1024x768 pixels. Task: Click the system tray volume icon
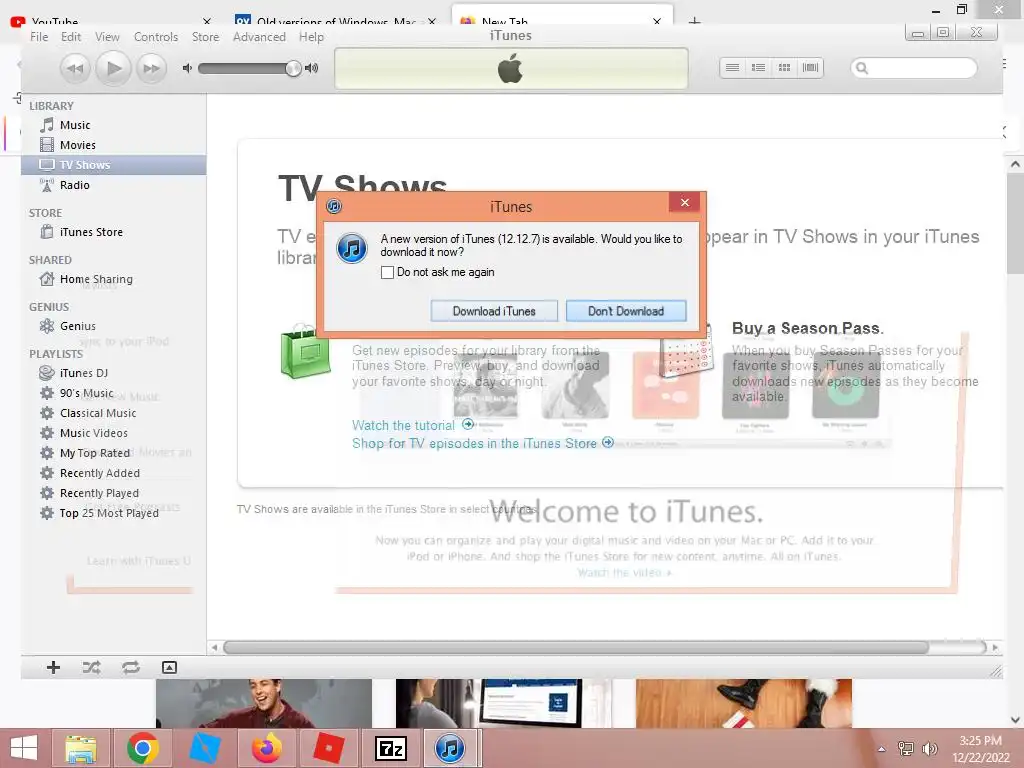(930, 749)
